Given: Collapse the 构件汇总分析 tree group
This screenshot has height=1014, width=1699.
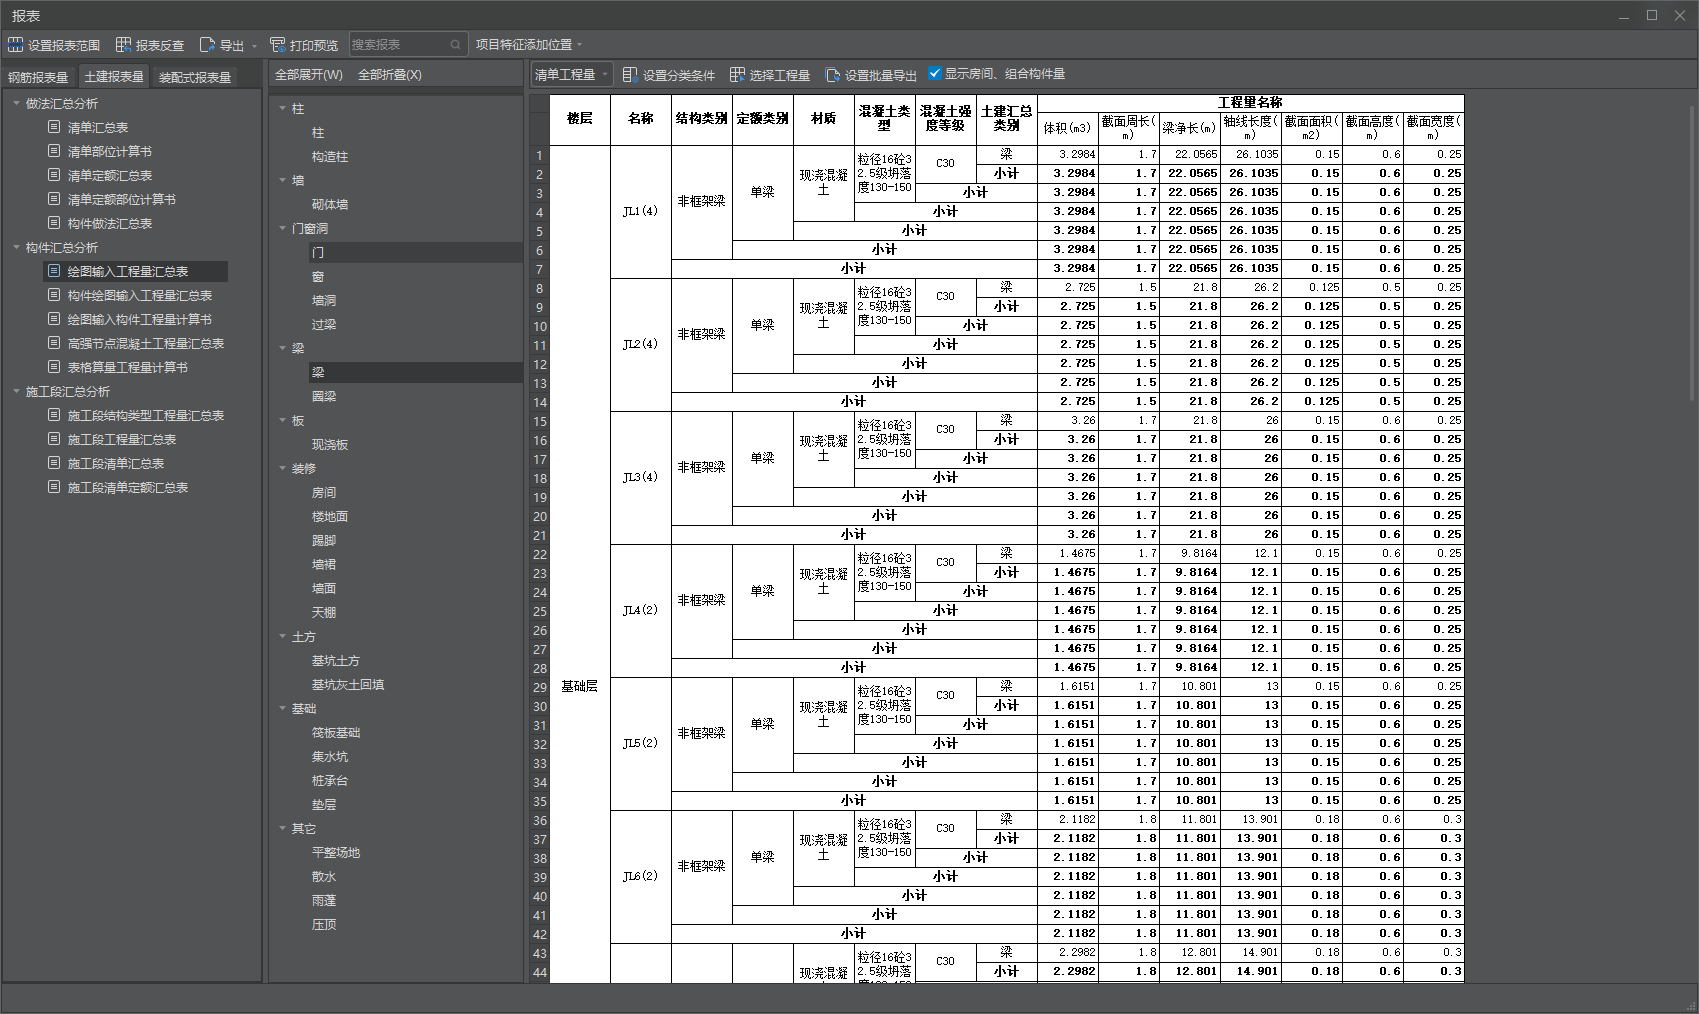Looking at the screenshot, I should [16, 247].
